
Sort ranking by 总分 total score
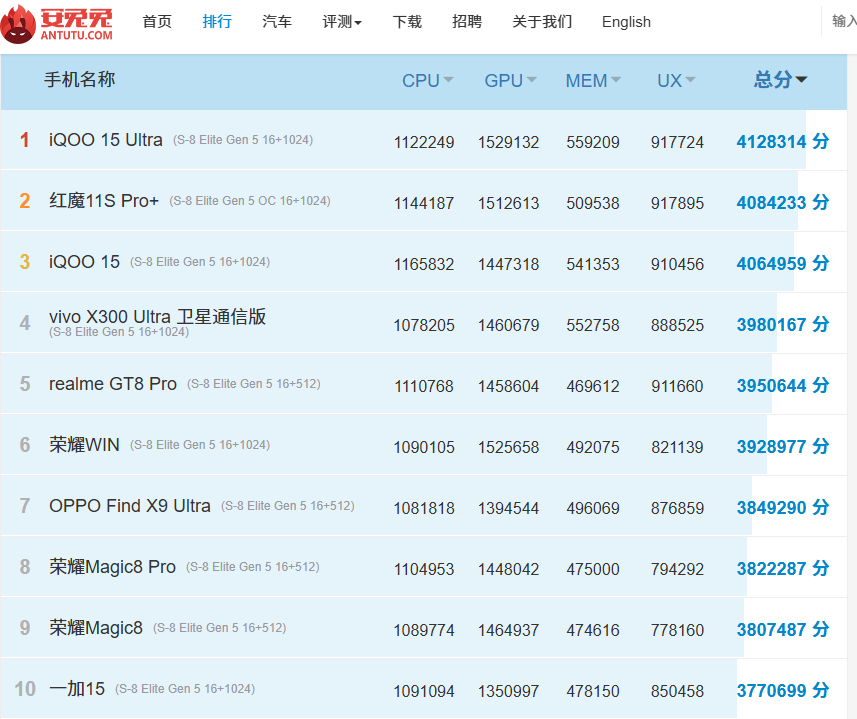coord(780,80)
